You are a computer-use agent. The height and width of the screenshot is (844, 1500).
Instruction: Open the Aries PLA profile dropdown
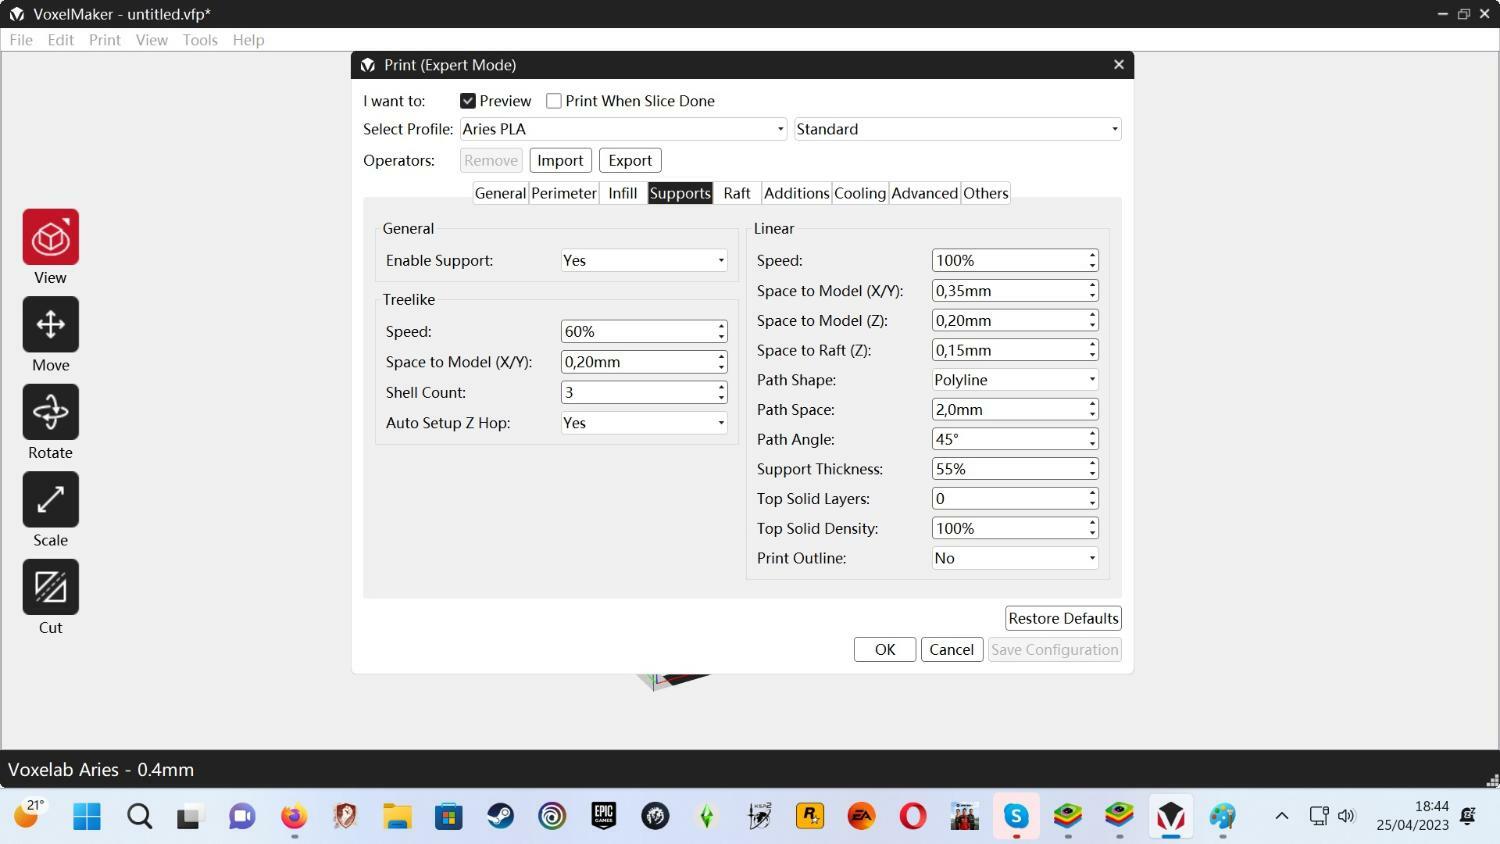(623, 129)
